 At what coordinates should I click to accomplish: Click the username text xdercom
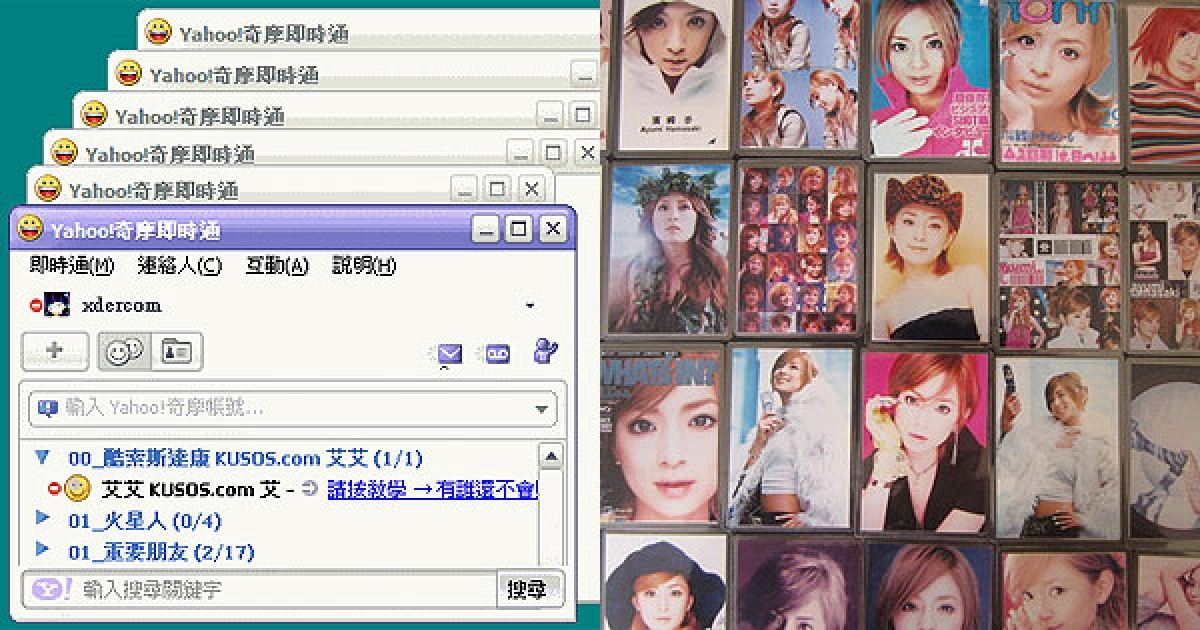[x=121, y=306]
